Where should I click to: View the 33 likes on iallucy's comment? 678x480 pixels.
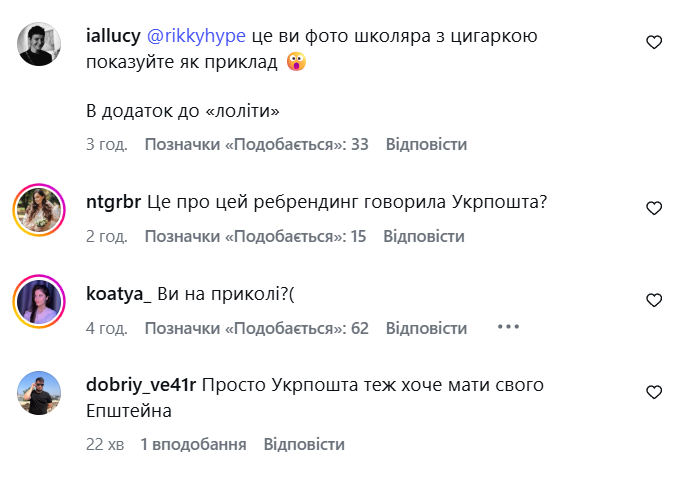(257, 144)
